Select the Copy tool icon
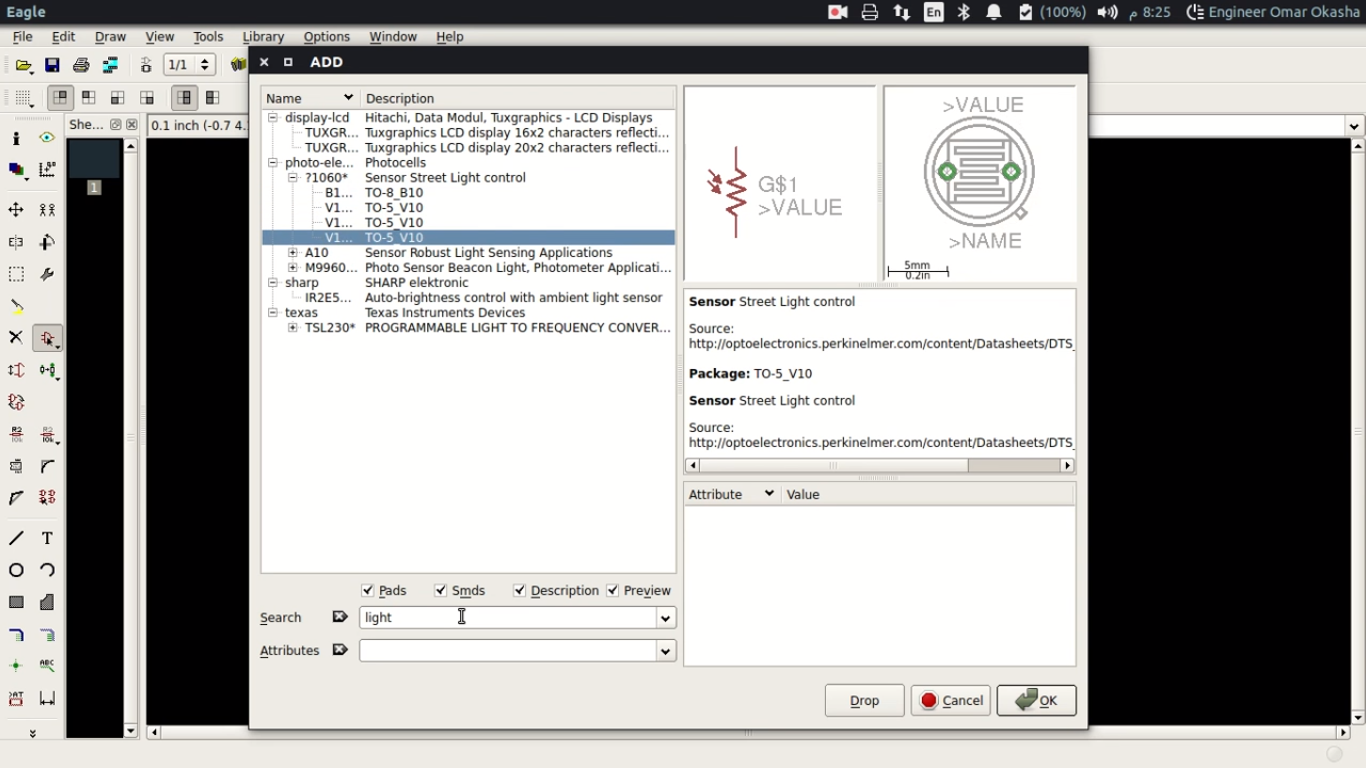1366x768 pixels. click(47, 210)
